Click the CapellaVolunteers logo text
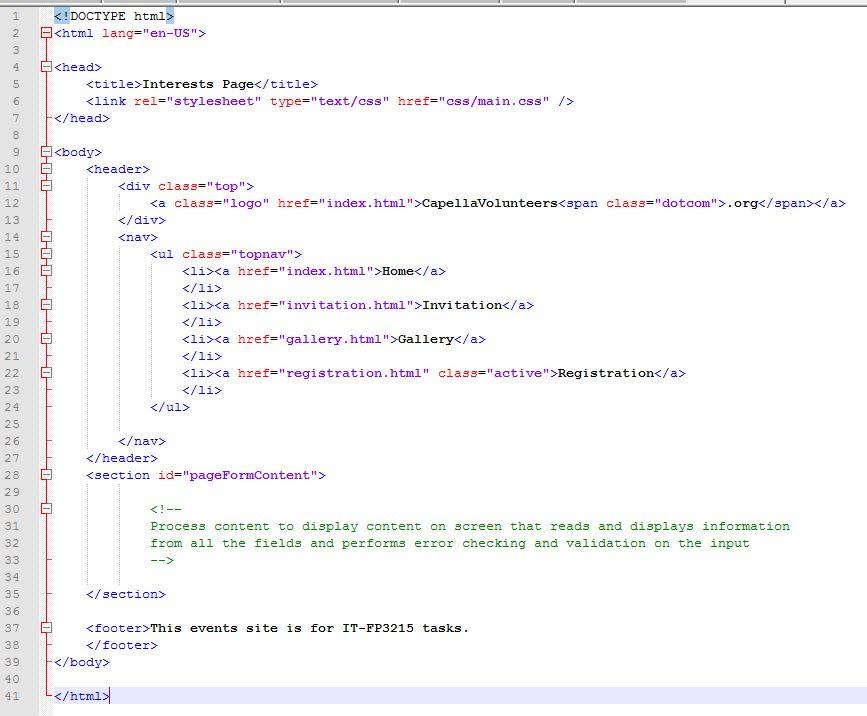This screenshot has width=867, height=716. click(x=489, y=203)
